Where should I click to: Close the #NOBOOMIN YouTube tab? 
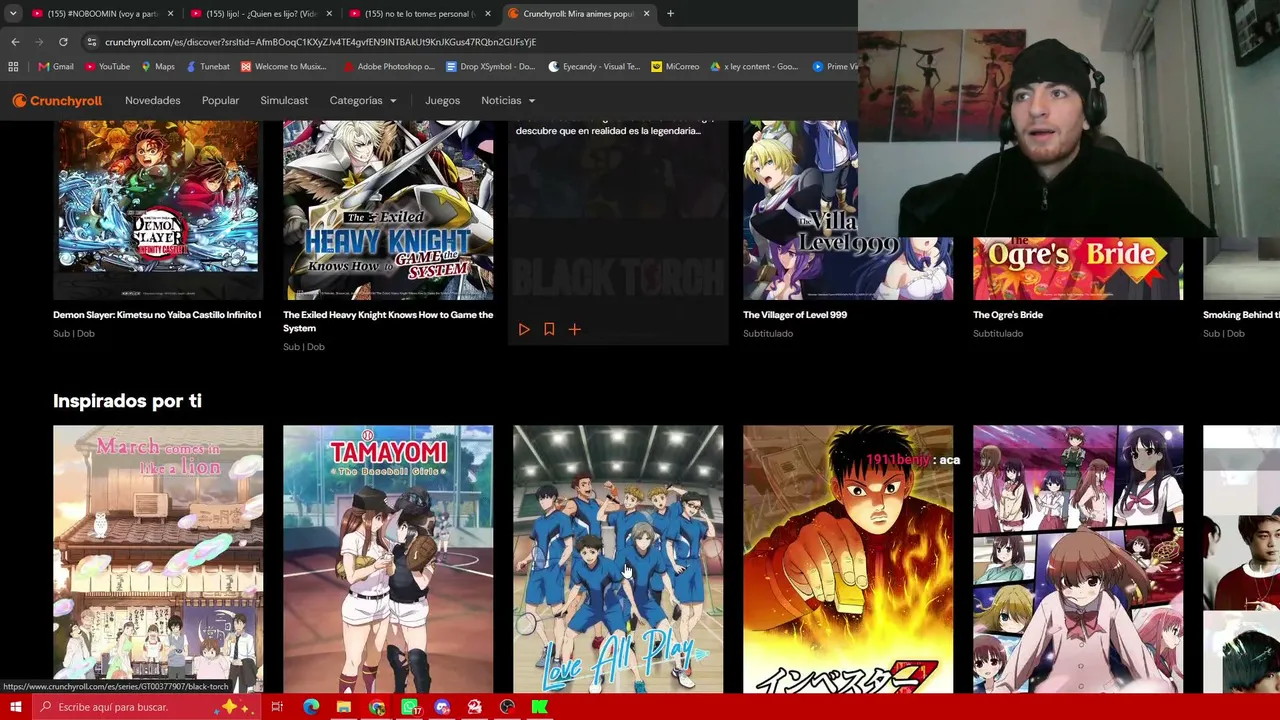click(170, 14)
